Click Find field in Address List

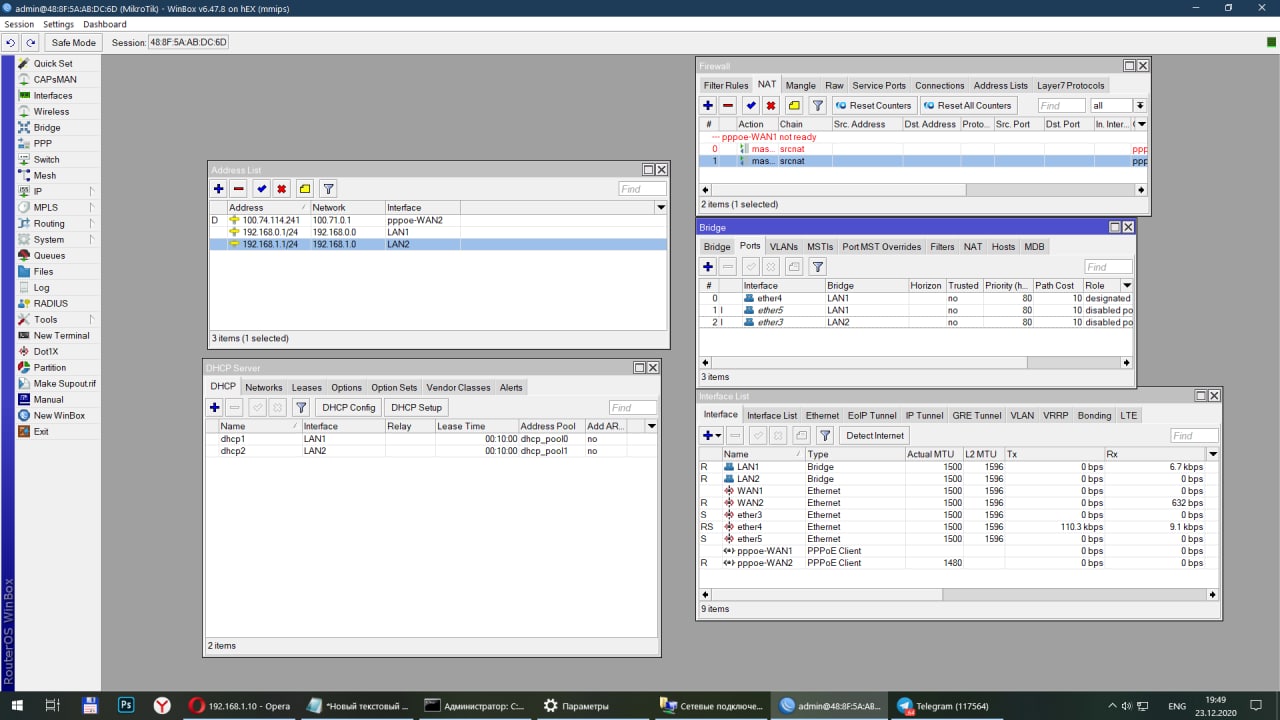coord(642,188)
